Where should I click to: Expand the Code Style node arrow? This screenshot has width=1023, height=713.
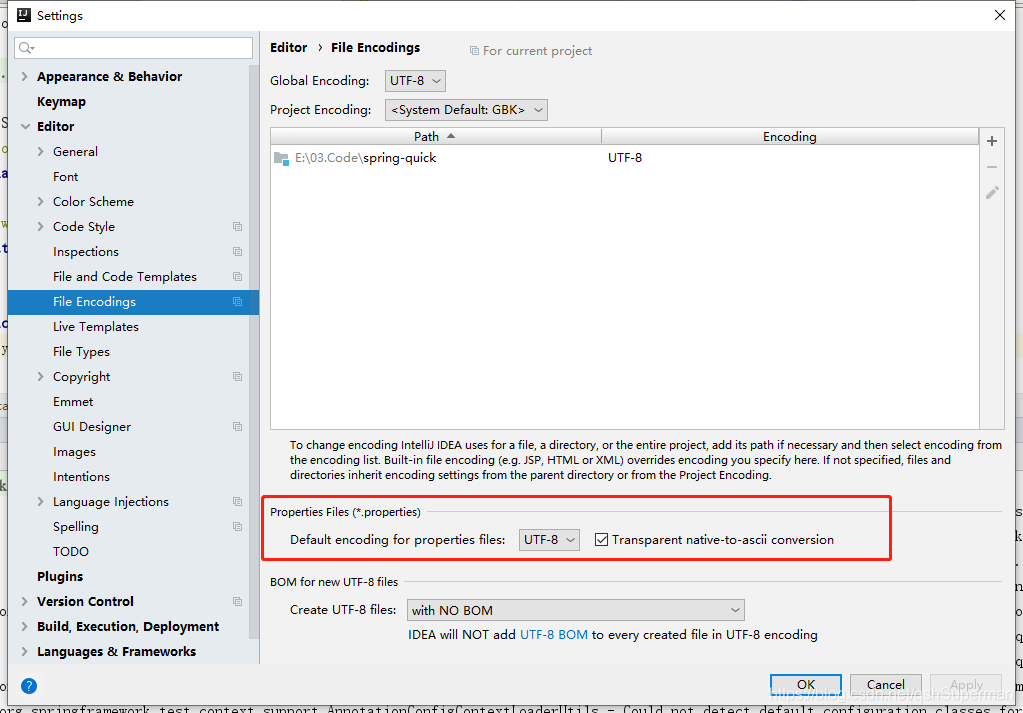pyautogui.click(x=40, y=226)
